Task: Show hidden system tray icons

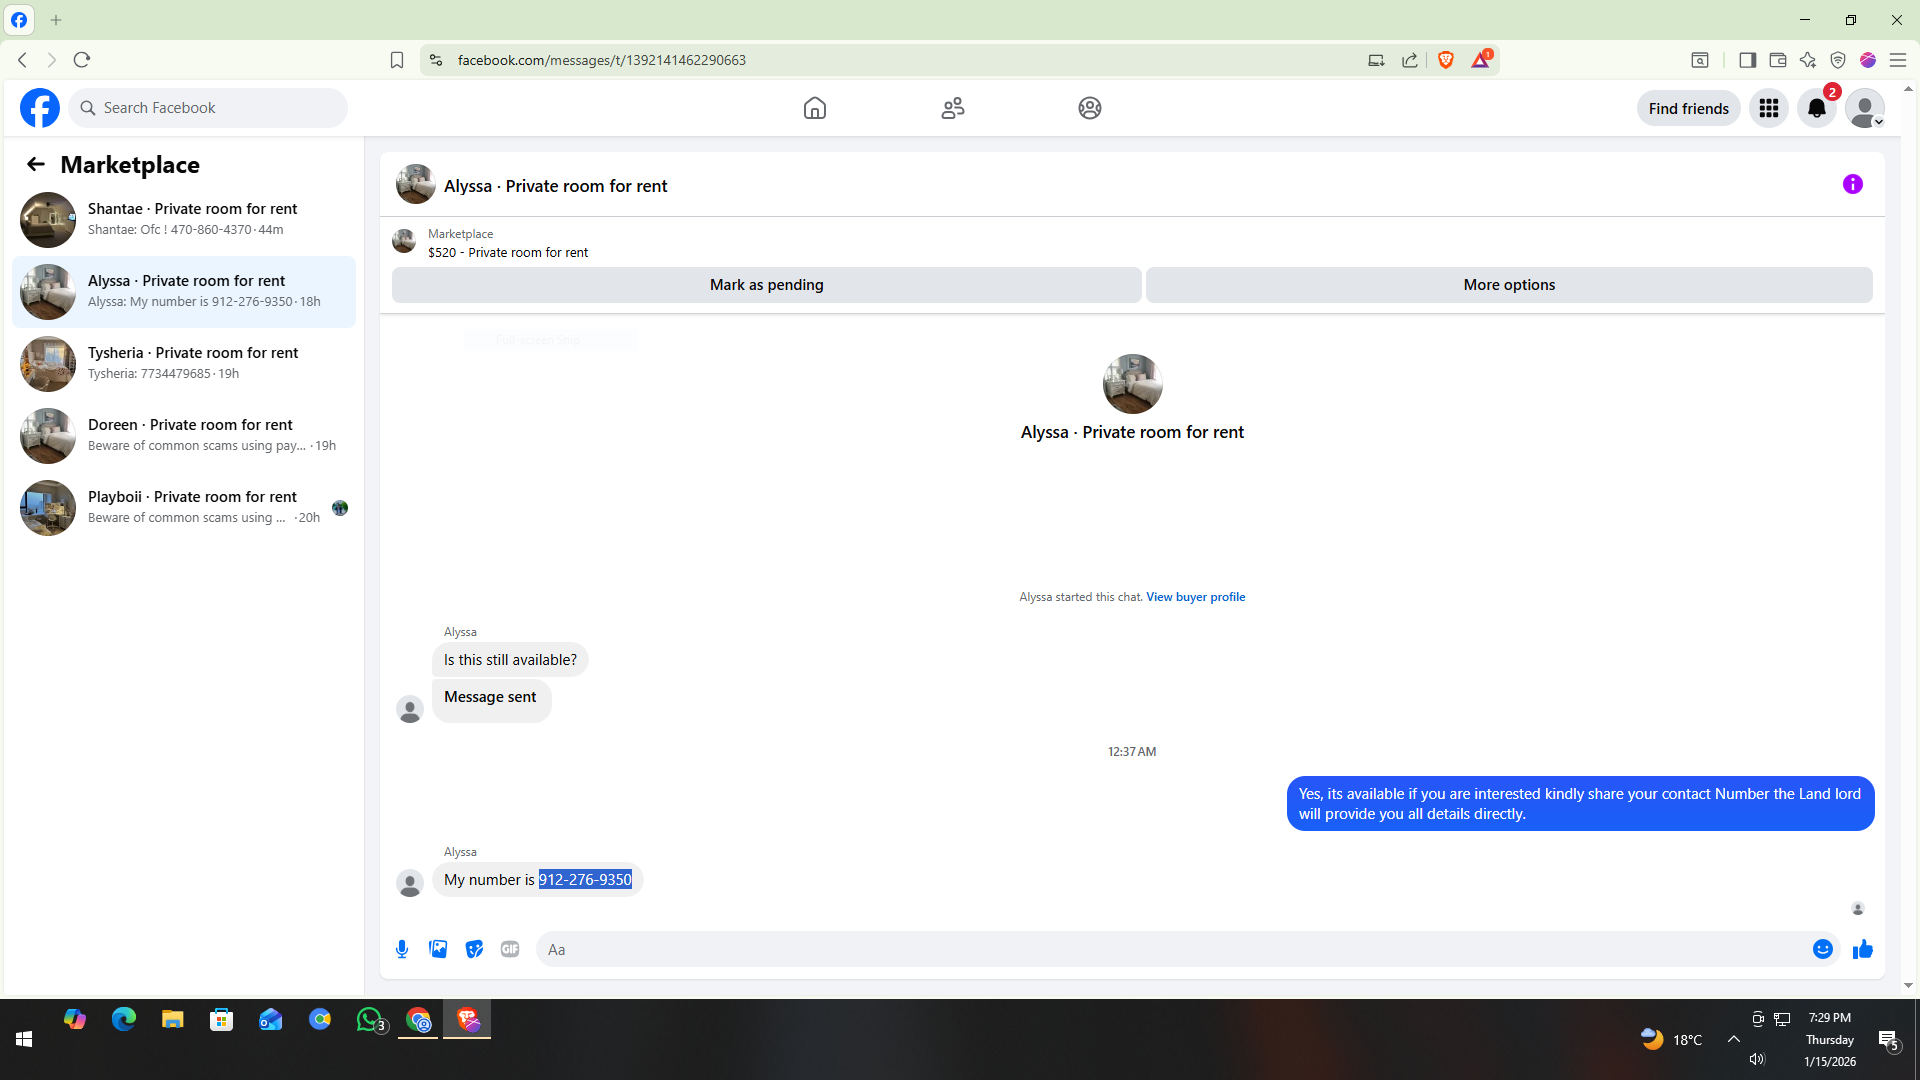Action: pyautogui.click(x=1734, y=1039)
